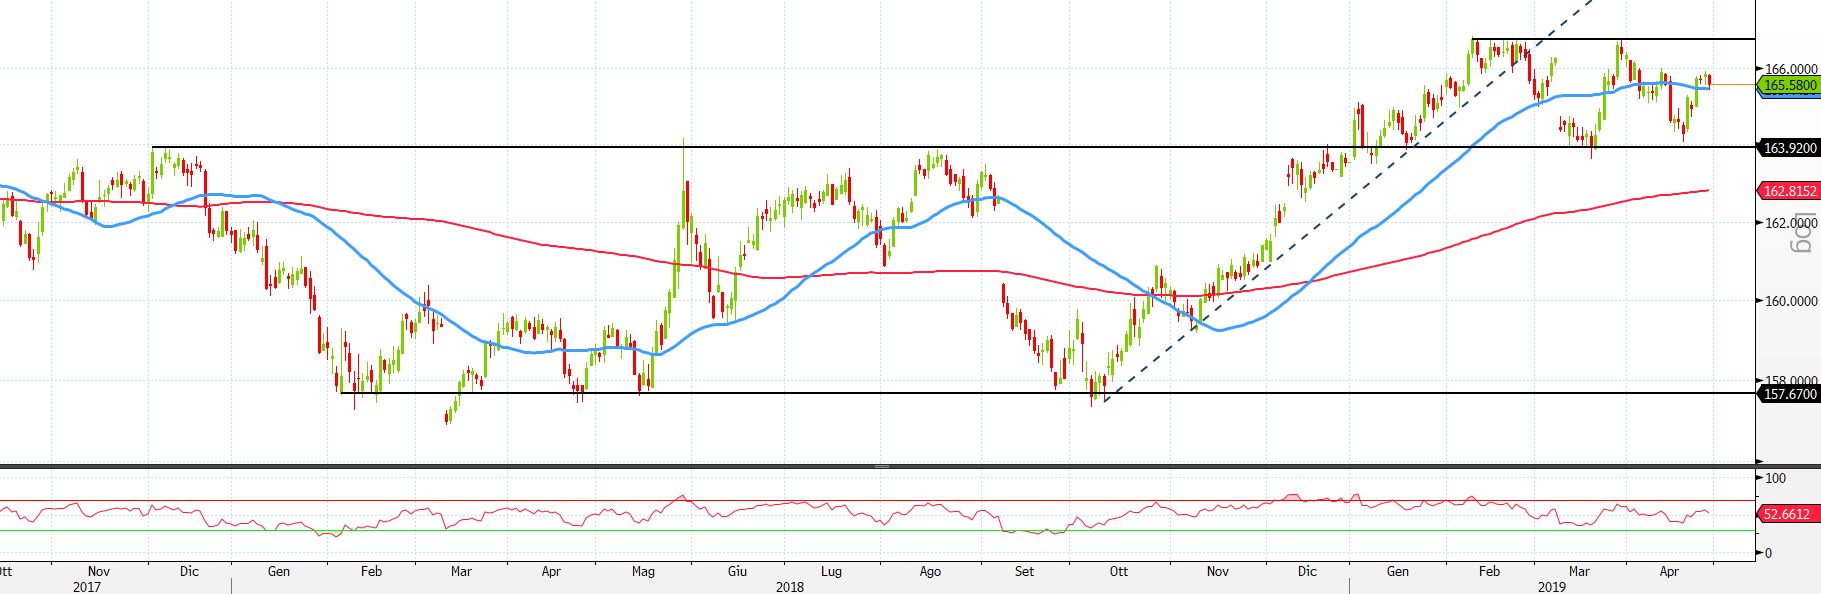Click the Ago month label
This screenshot has height=594, width=1821.
pos(930,572)
